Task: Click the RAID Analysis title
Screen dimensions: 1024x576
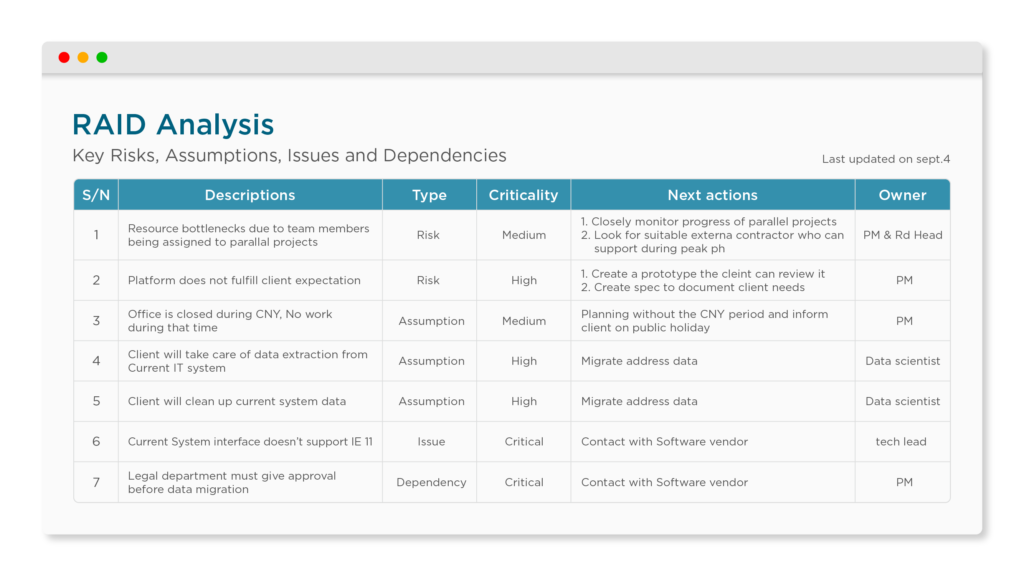Action: coord(173,125)
